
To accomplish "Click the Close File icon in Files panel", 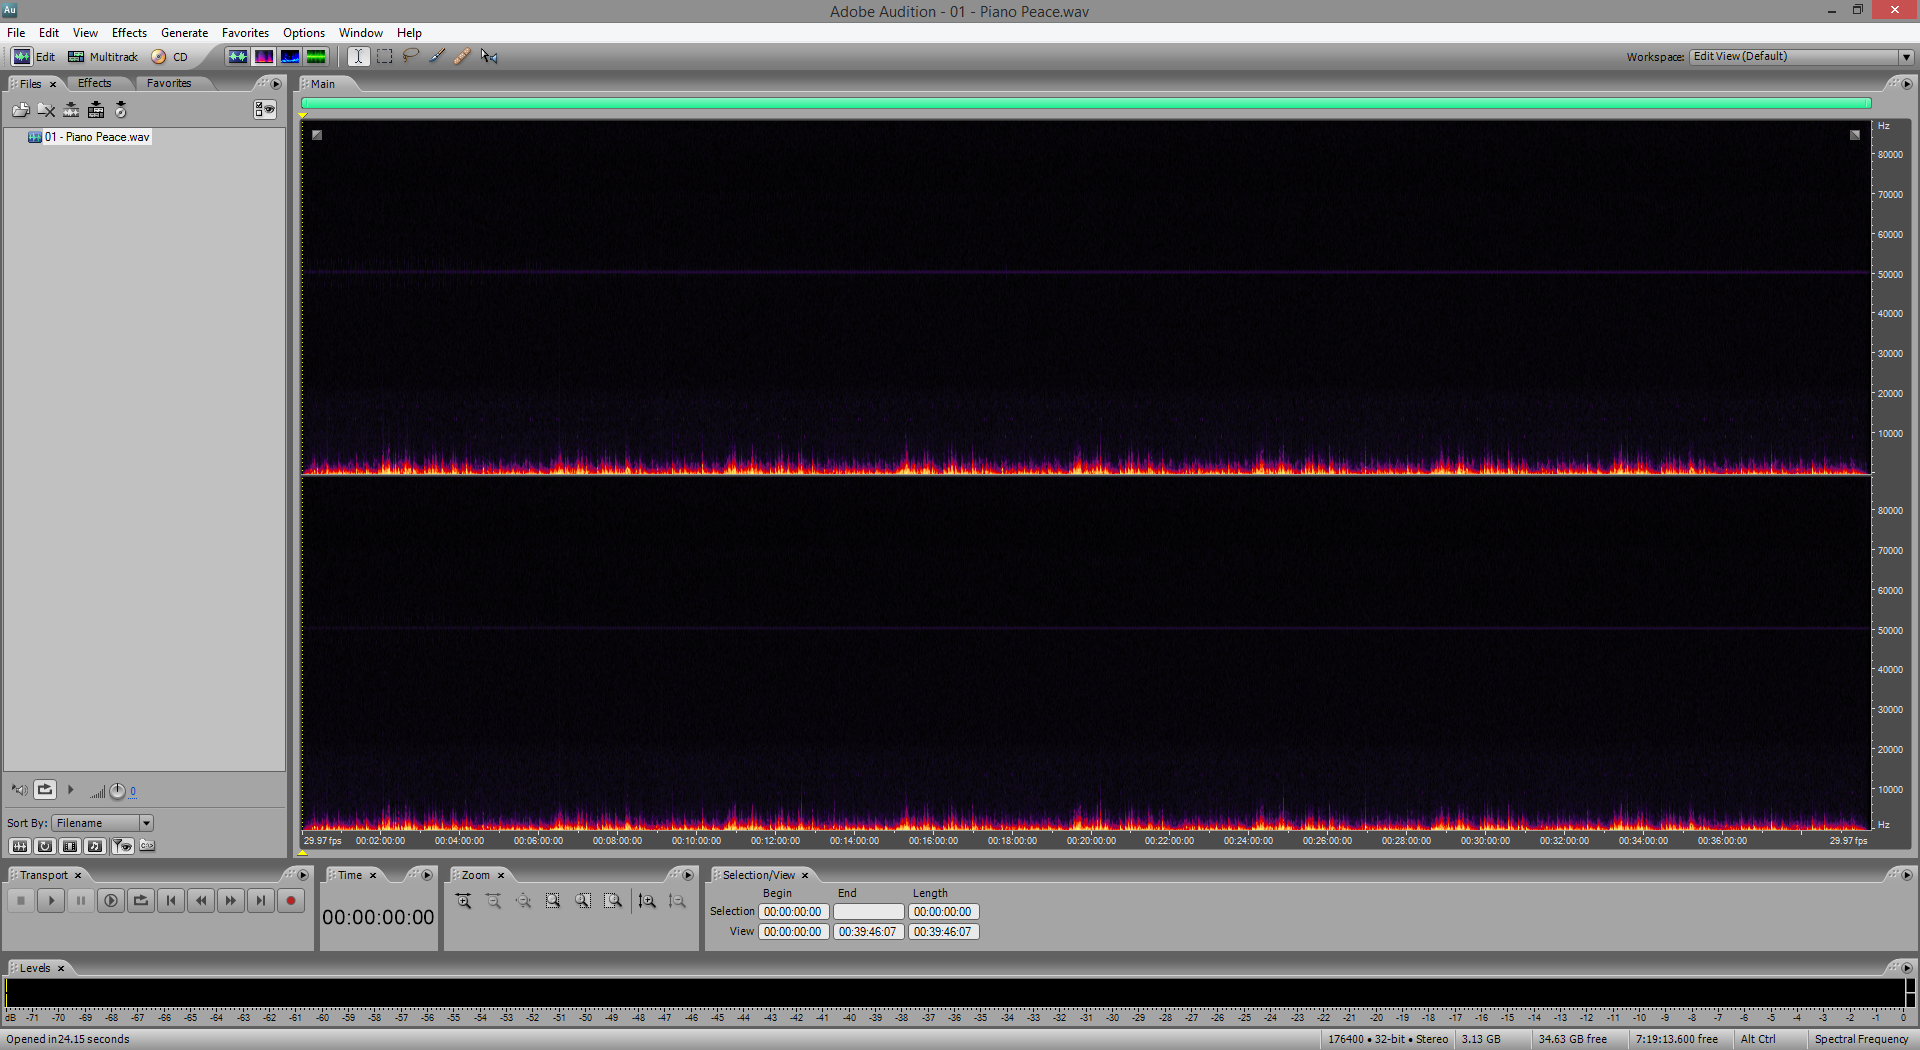I will [46, 110].
